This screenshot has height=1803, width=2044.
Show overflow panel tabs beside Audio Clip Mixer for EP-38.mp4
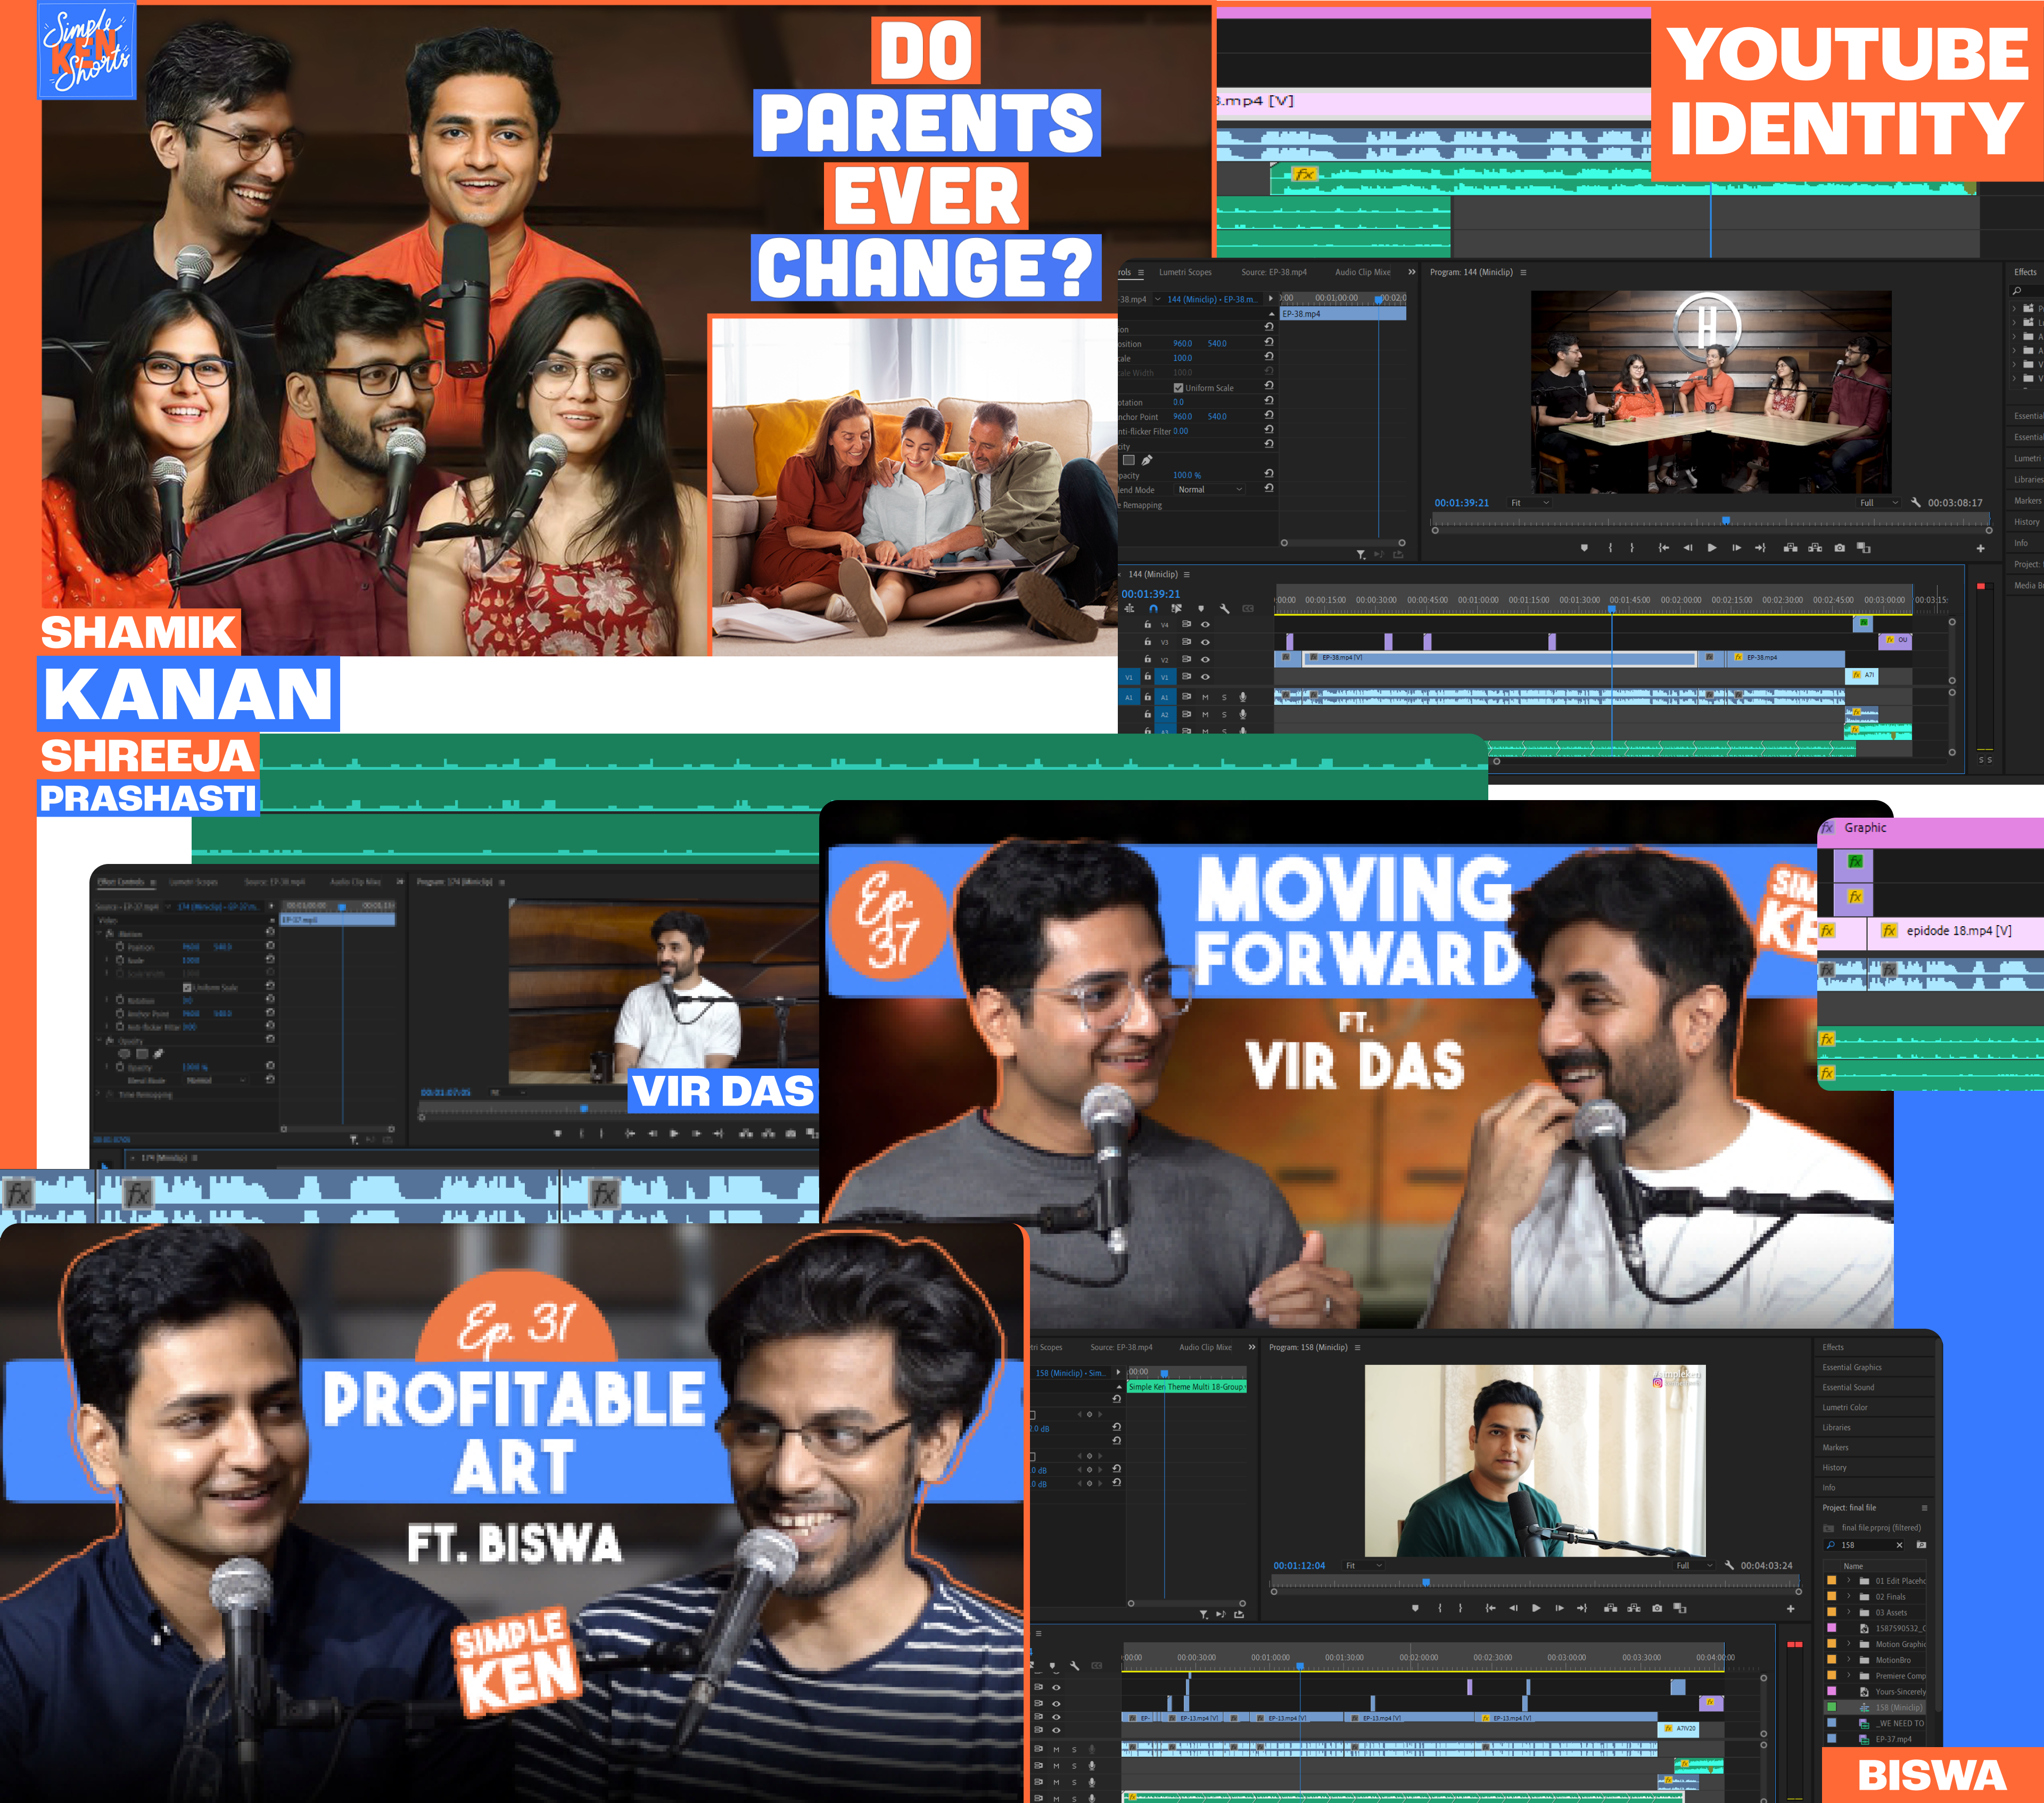(1412, 272)
